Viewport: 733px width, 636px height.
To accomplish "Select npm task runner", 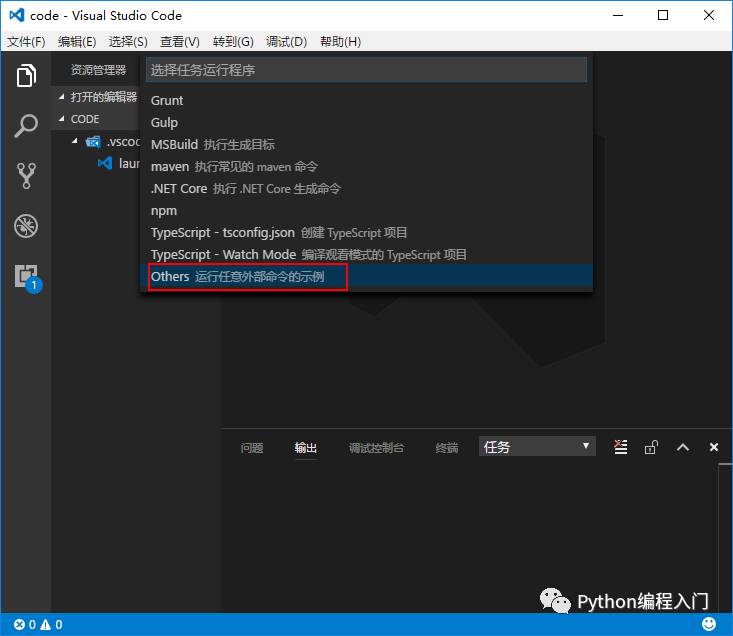I will [366, 210].
